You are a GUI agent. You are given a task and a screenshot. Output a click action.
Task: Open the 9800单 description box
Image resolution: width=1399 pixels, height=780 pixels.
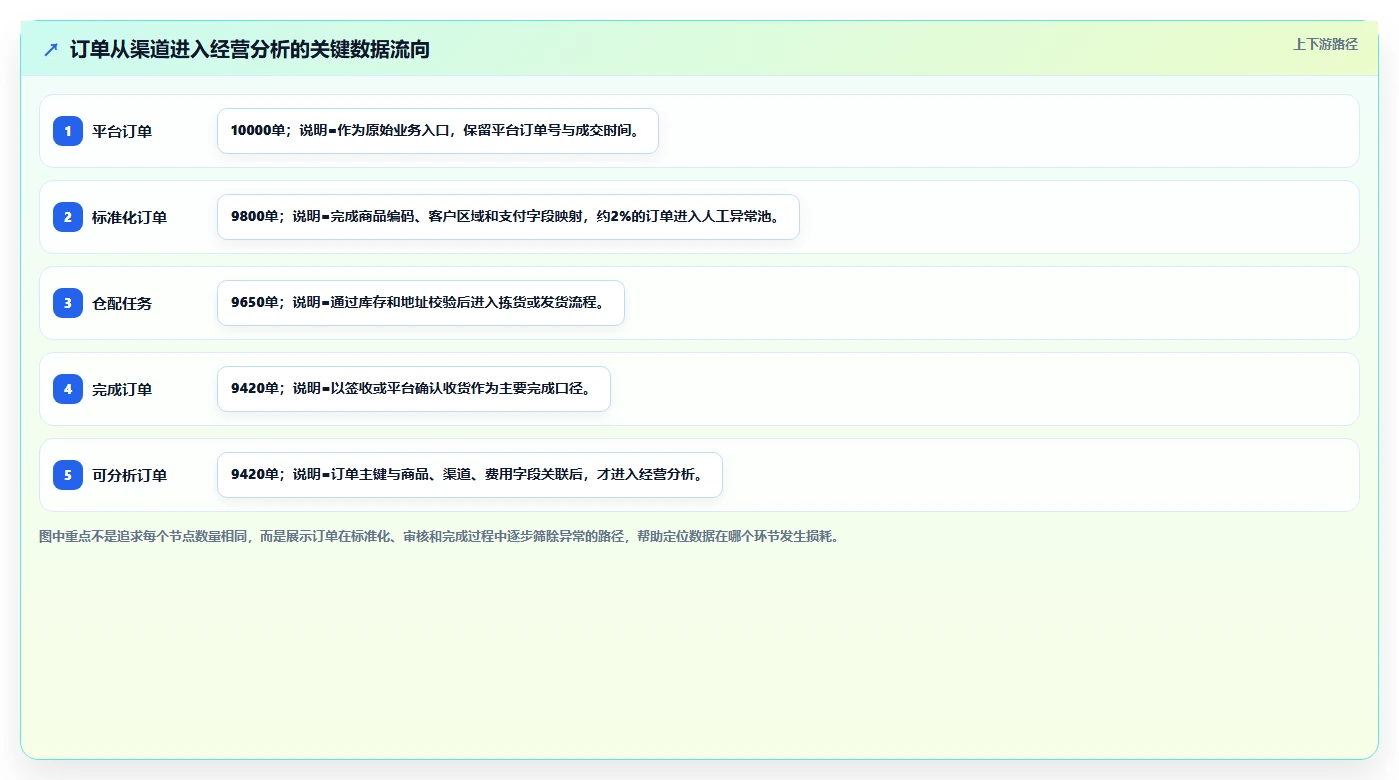[x=508, y=217]
